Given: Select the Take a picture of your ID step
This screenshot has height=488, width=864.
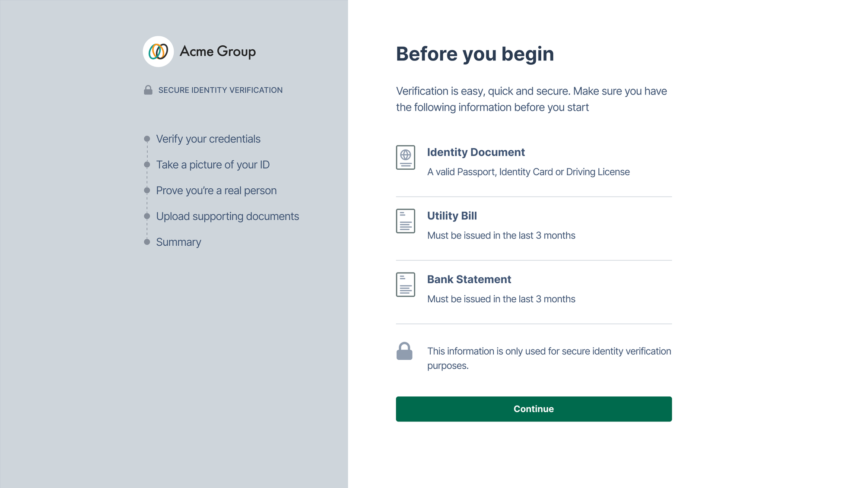Looking at the screenshot, I should 213,165.
